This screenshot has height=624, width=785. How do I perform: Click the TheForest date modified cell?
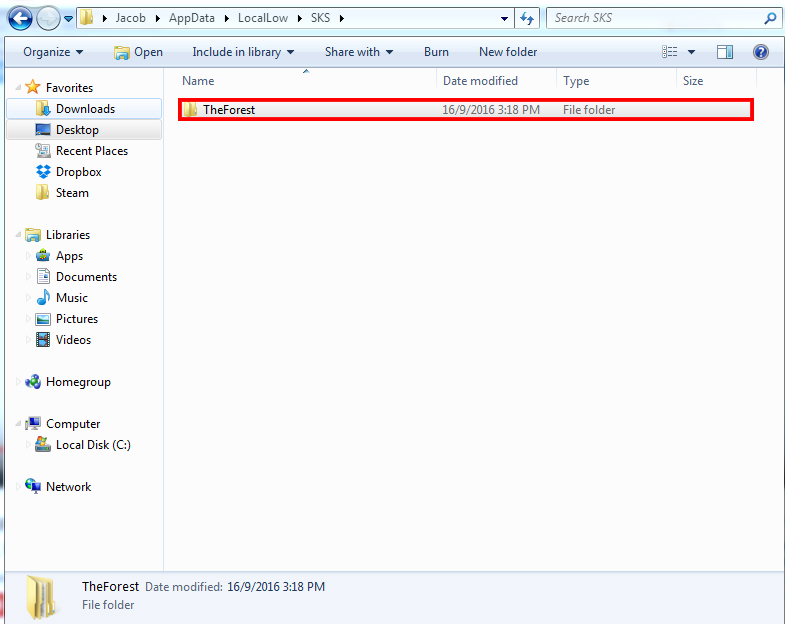pyautogui.click(x=491, y=110)
